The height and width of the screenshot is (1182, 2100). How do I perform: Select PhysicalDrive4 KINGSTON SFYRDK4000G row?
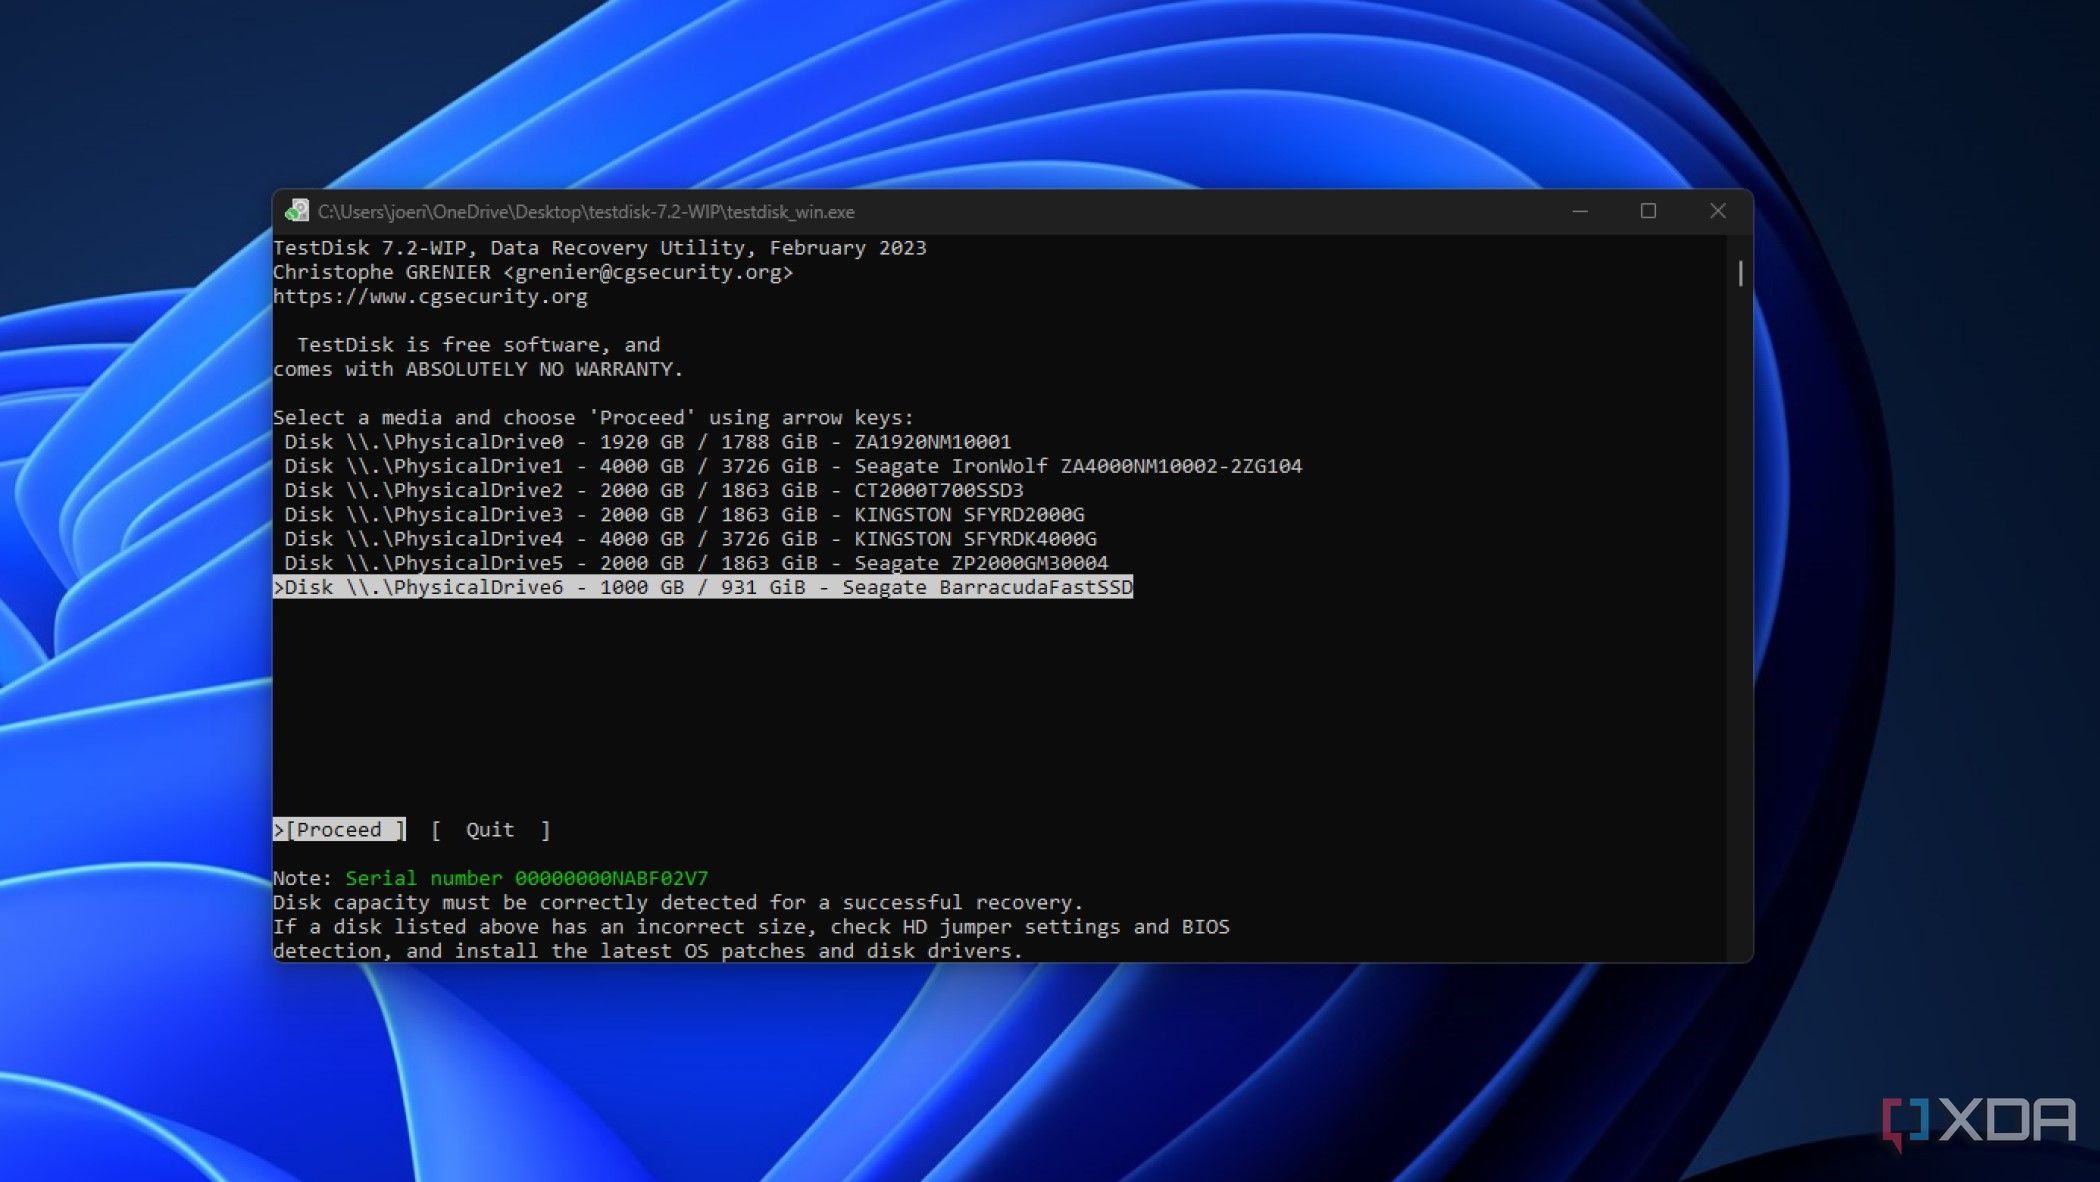[690, 538]
